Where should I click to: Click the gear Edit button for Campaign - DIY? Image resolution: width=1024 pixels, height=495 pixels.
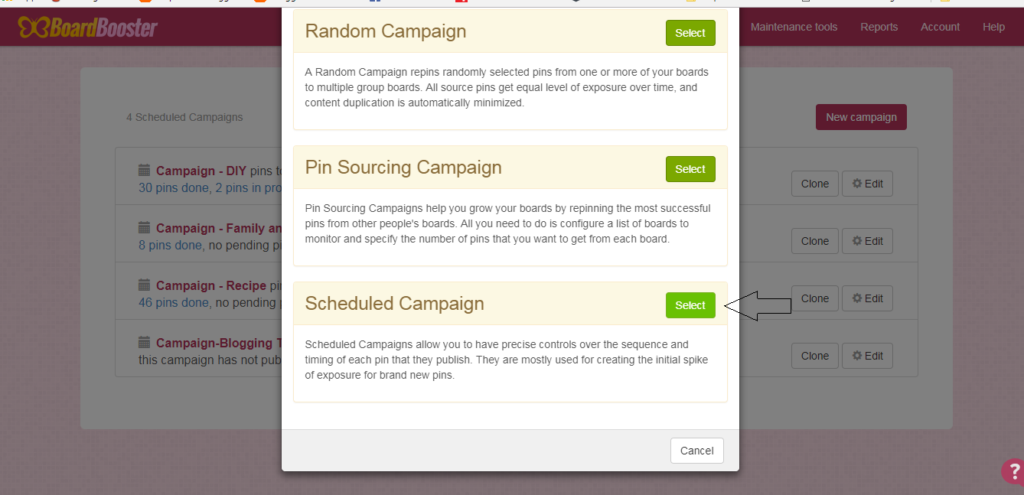[867, 184]
